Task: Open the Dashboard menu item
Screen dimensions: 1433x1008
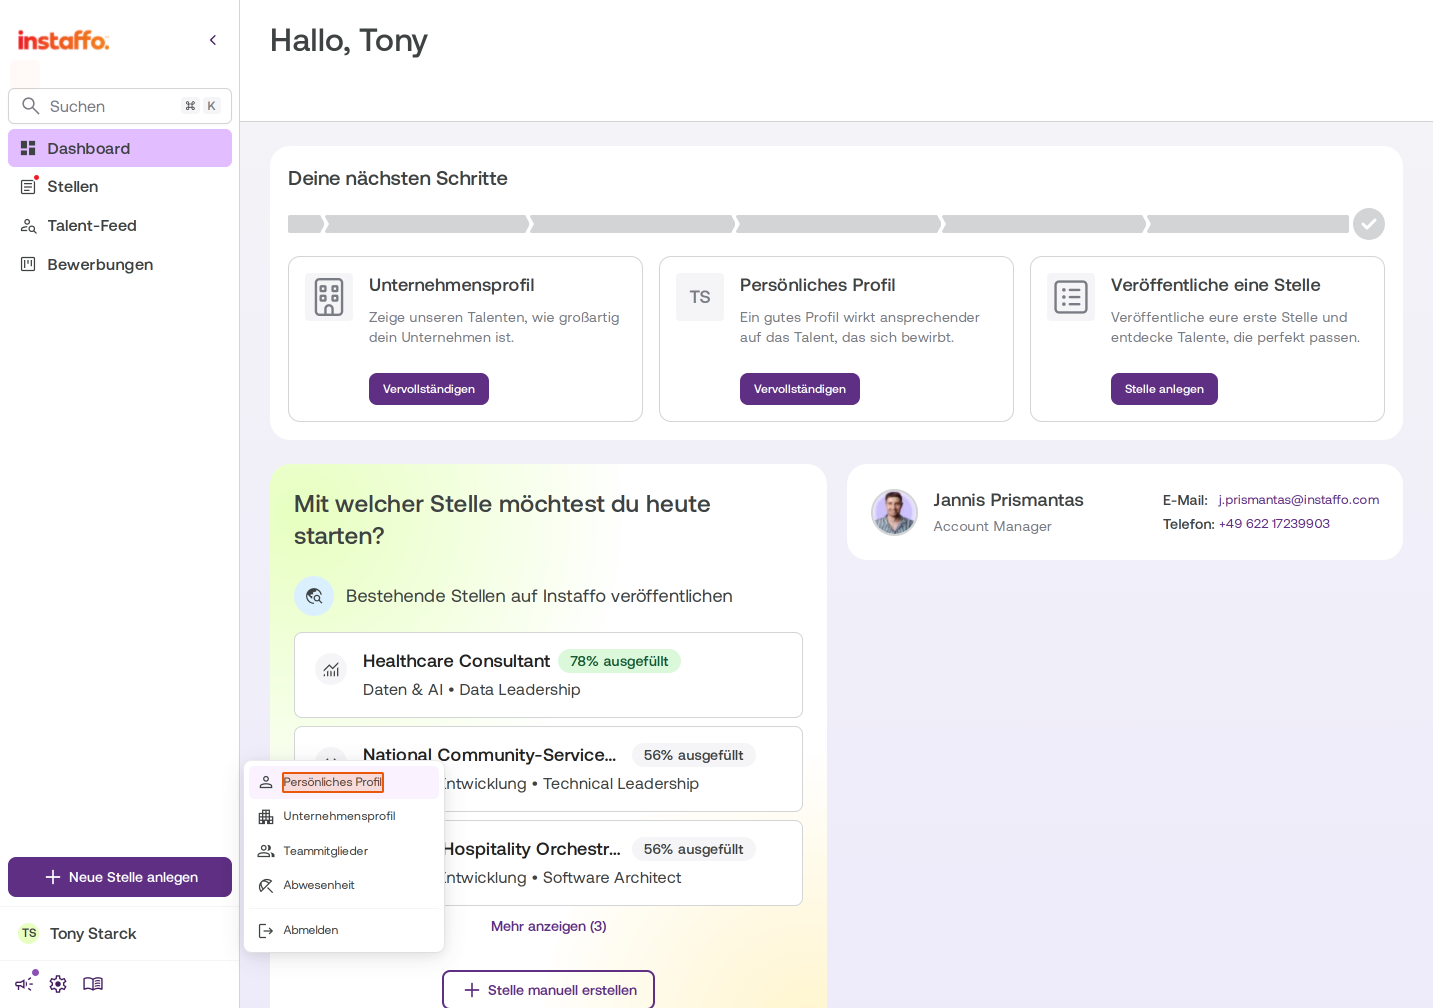Action: click(120, 148)
